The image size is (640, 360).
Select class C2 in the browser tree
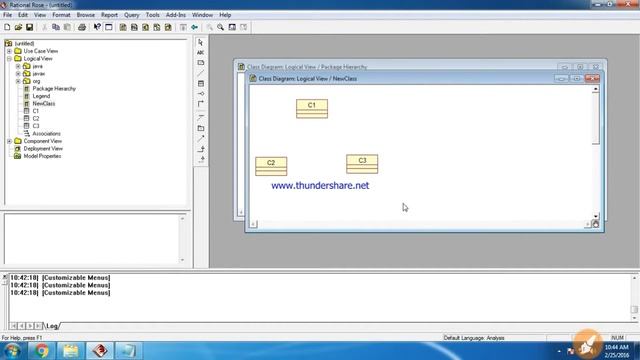(x=36, y=119)
